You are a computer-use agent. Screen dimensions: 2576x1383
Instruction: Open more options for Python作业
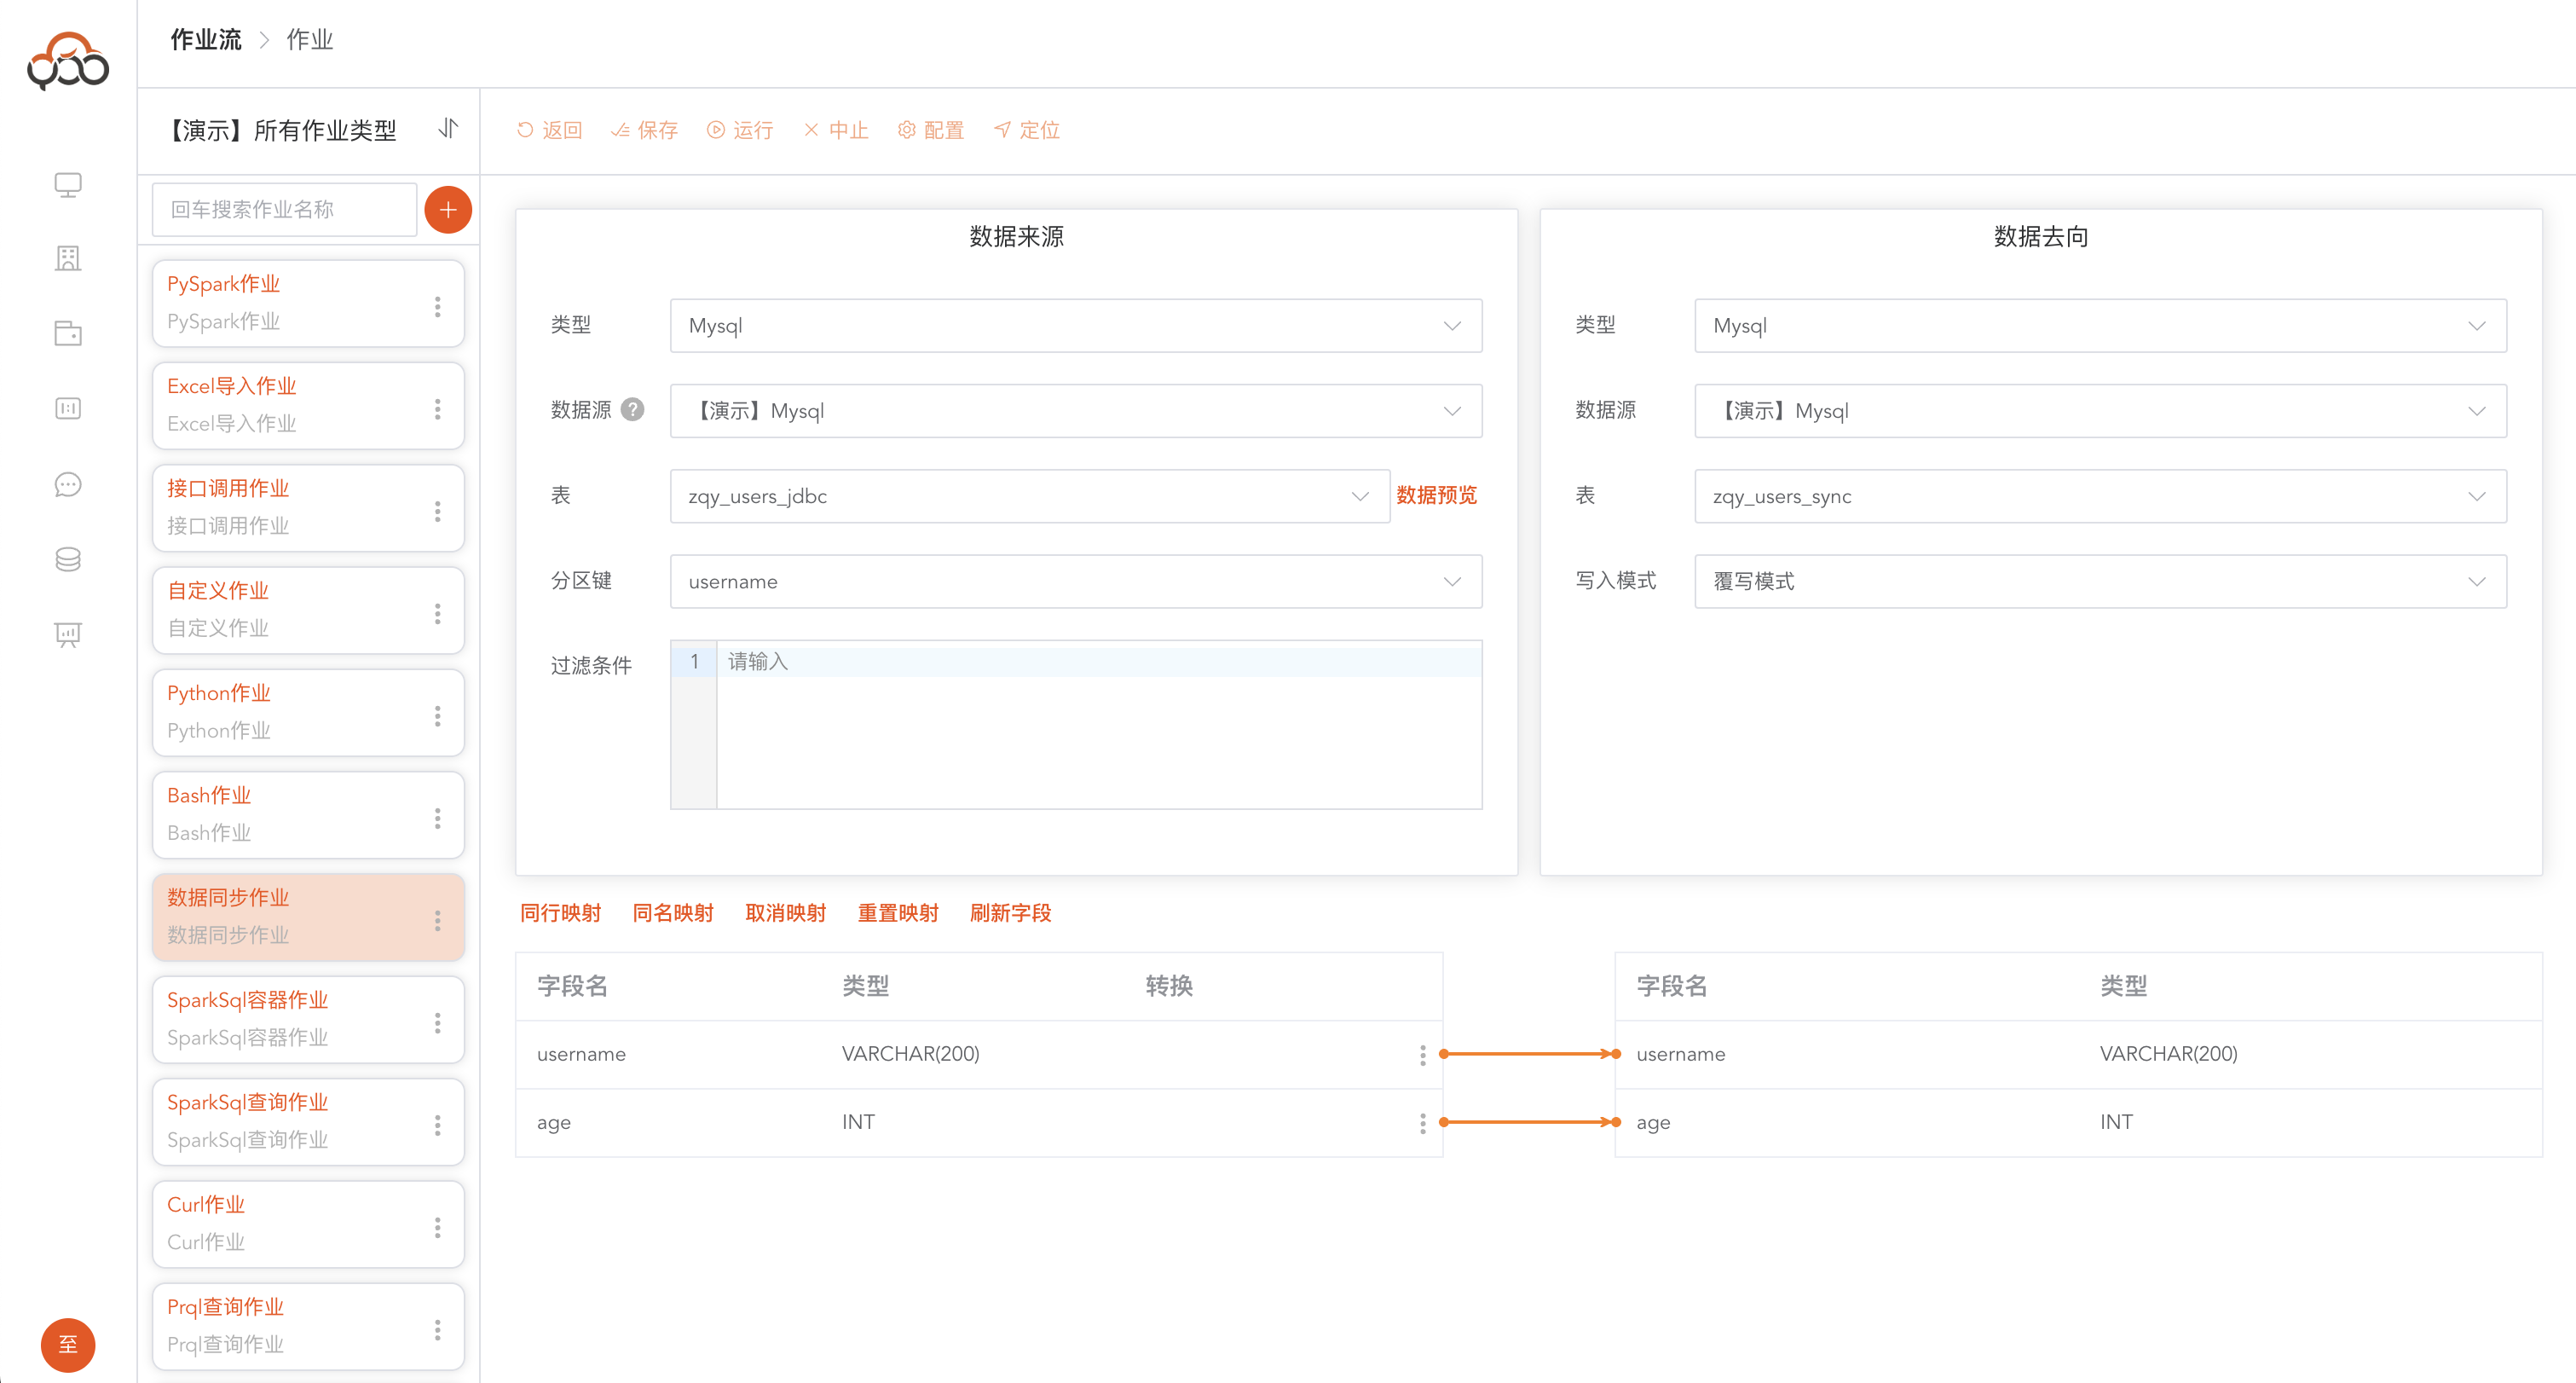coord(437,715)
